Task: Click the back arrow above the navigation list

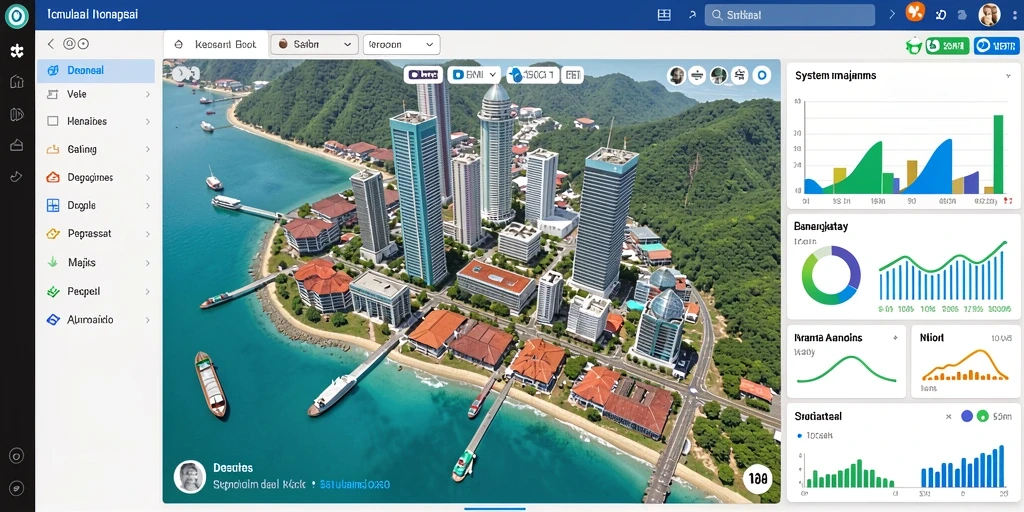Action: pos(50,44)
